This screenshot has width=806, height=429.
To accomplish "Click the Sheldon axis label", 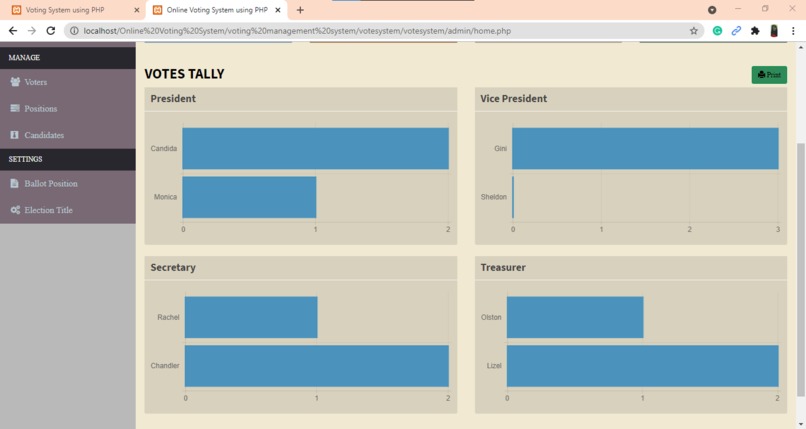I will 494,197.
